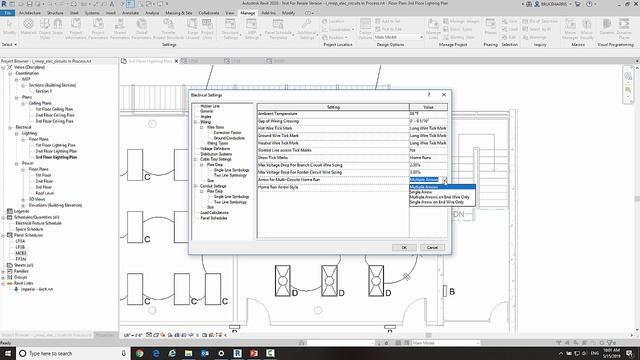Choose Single Arrow from the dropdown list
The height and width of the screenshot is (360, 640).
(421, 192)
